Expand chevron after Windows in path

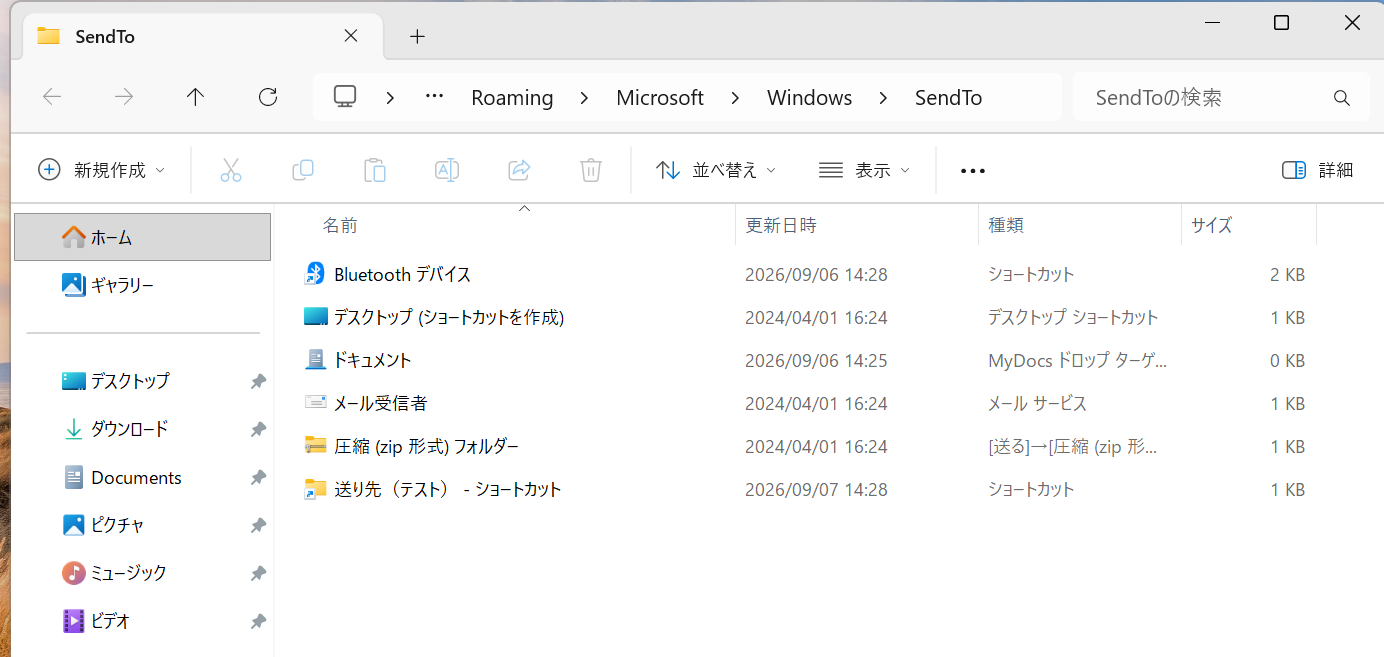[884, 98]
